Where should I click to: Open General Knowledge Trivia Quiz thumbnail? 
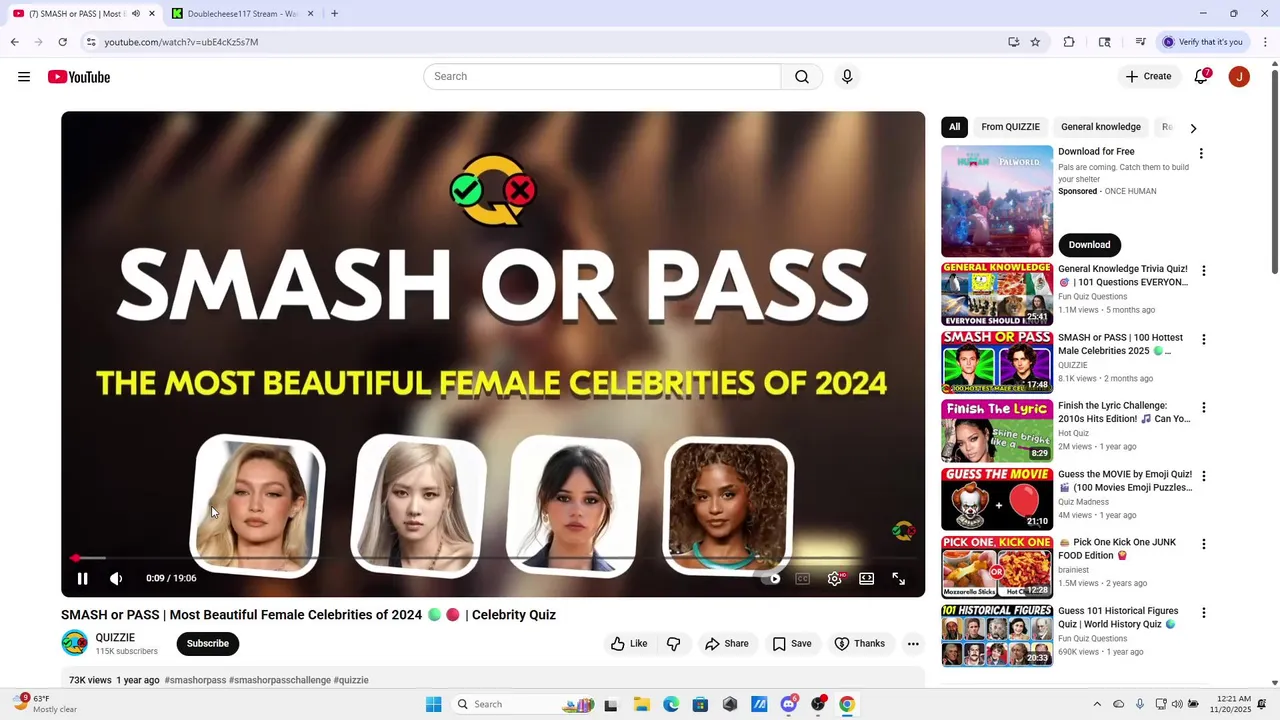click(997, 294)
